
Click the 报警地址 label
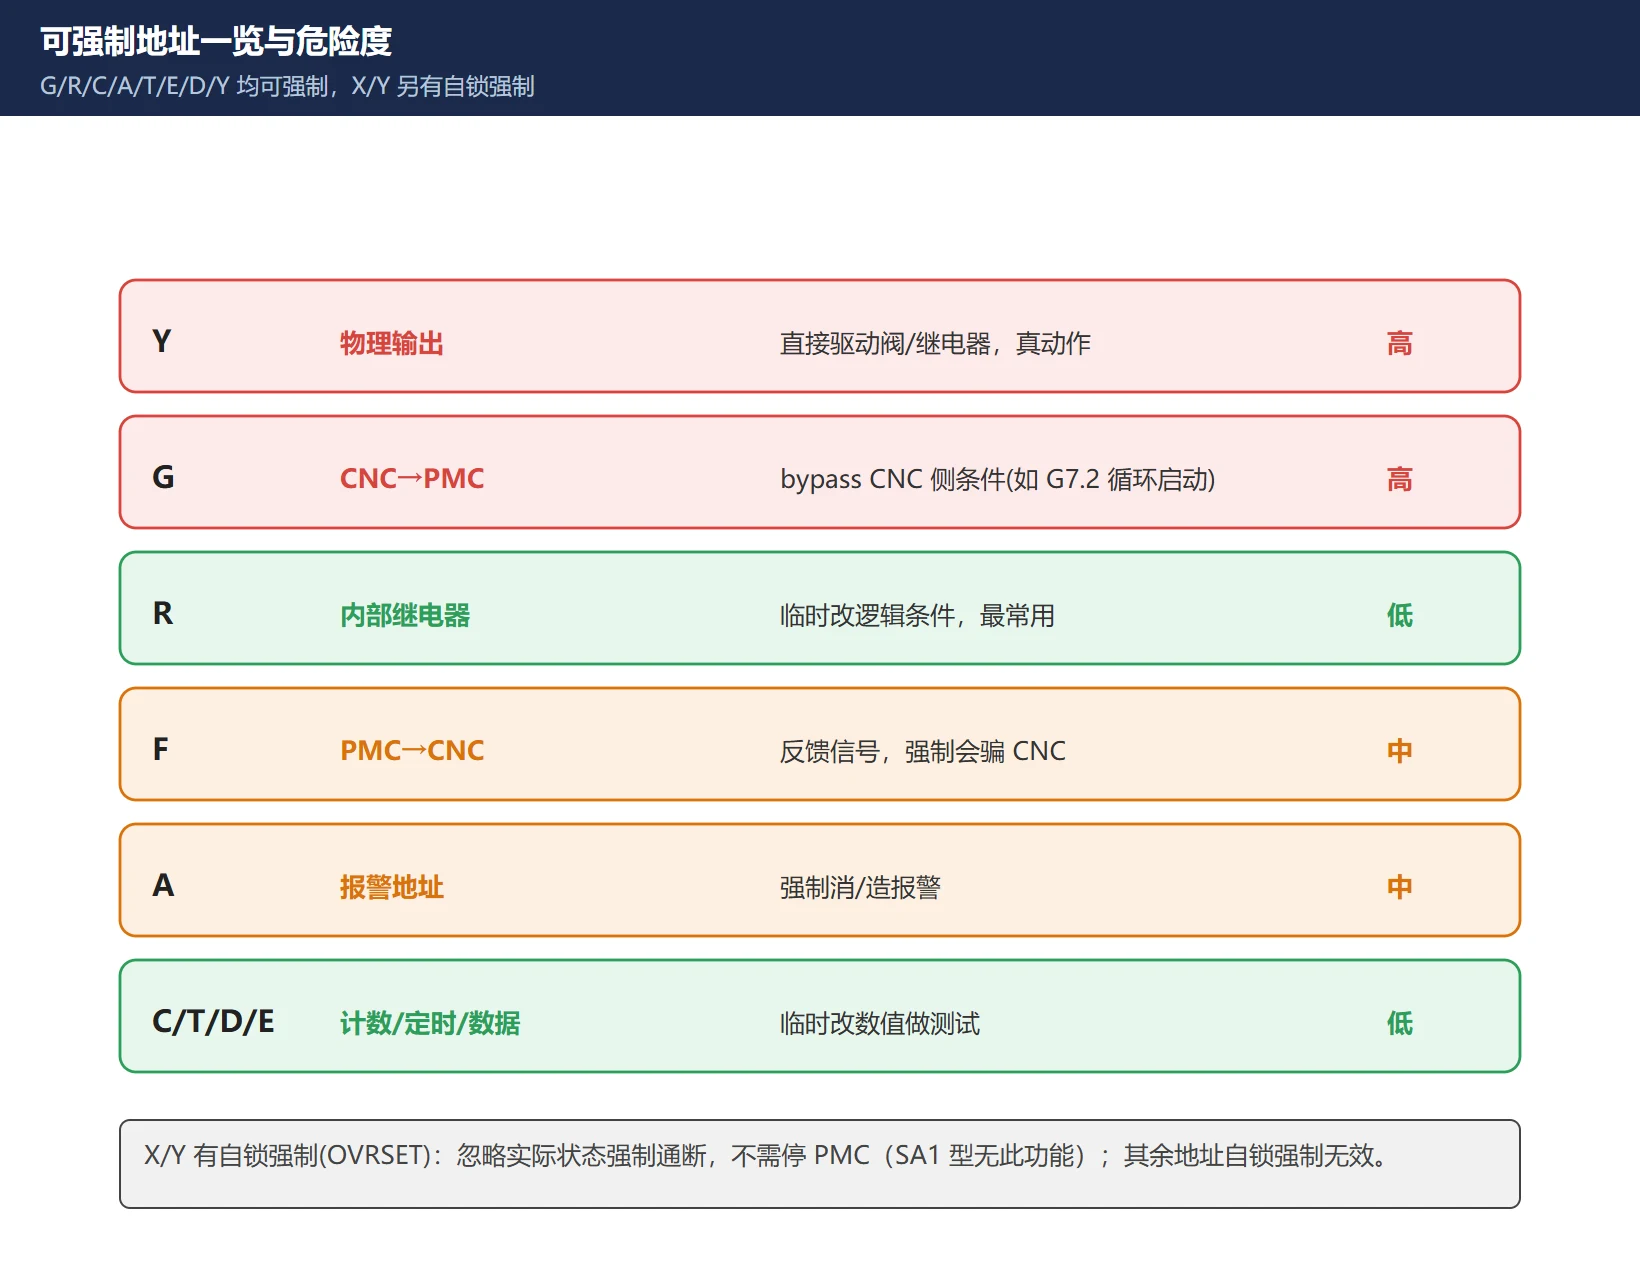click(x=392, y=887)
